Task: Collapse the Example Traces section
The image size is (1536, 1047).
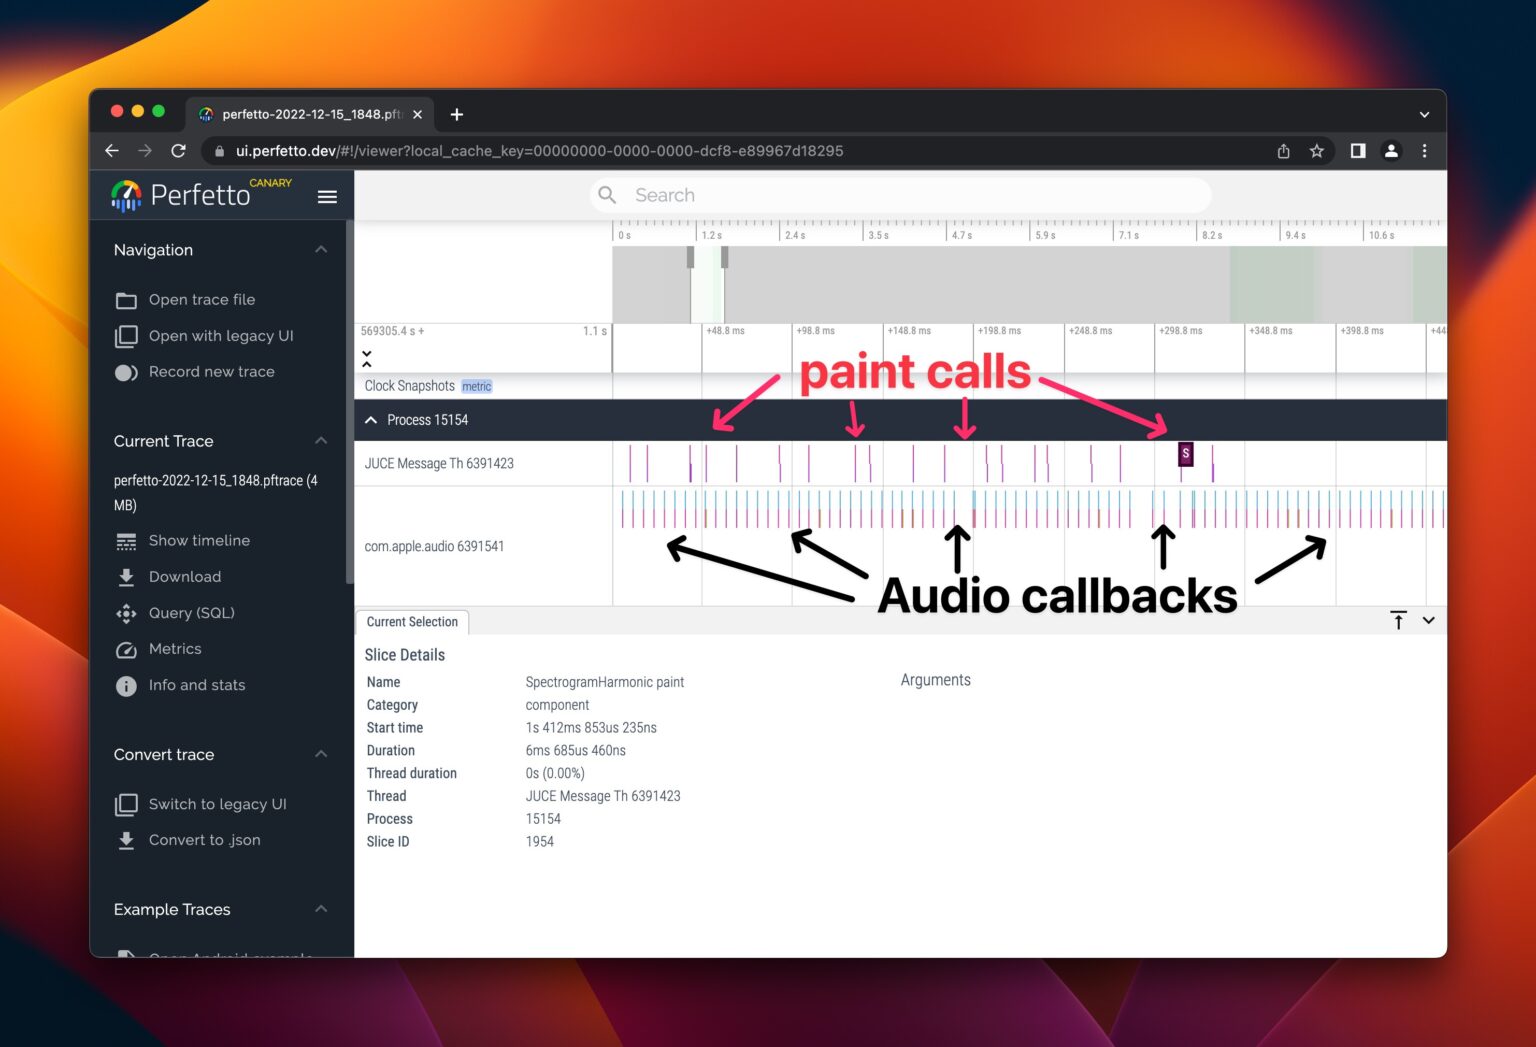Action: (321, 908)
